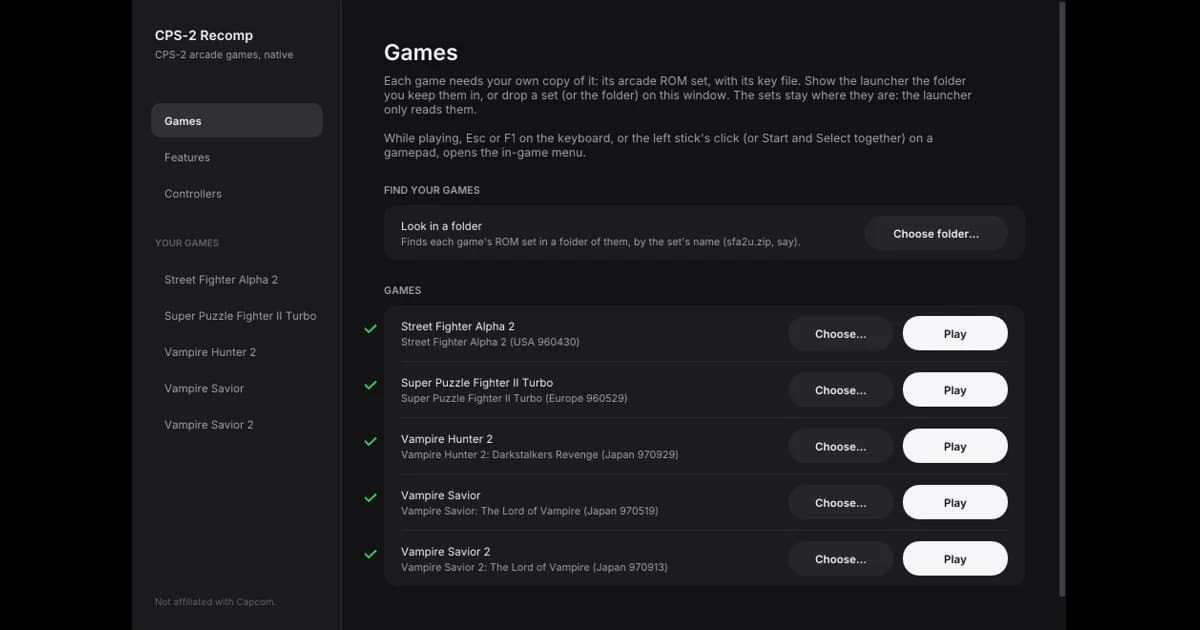Click the green checkmark beside Super Puzzle Fighter II Turbo
This screenshot has width=1200, height=630.
(370, 385)
